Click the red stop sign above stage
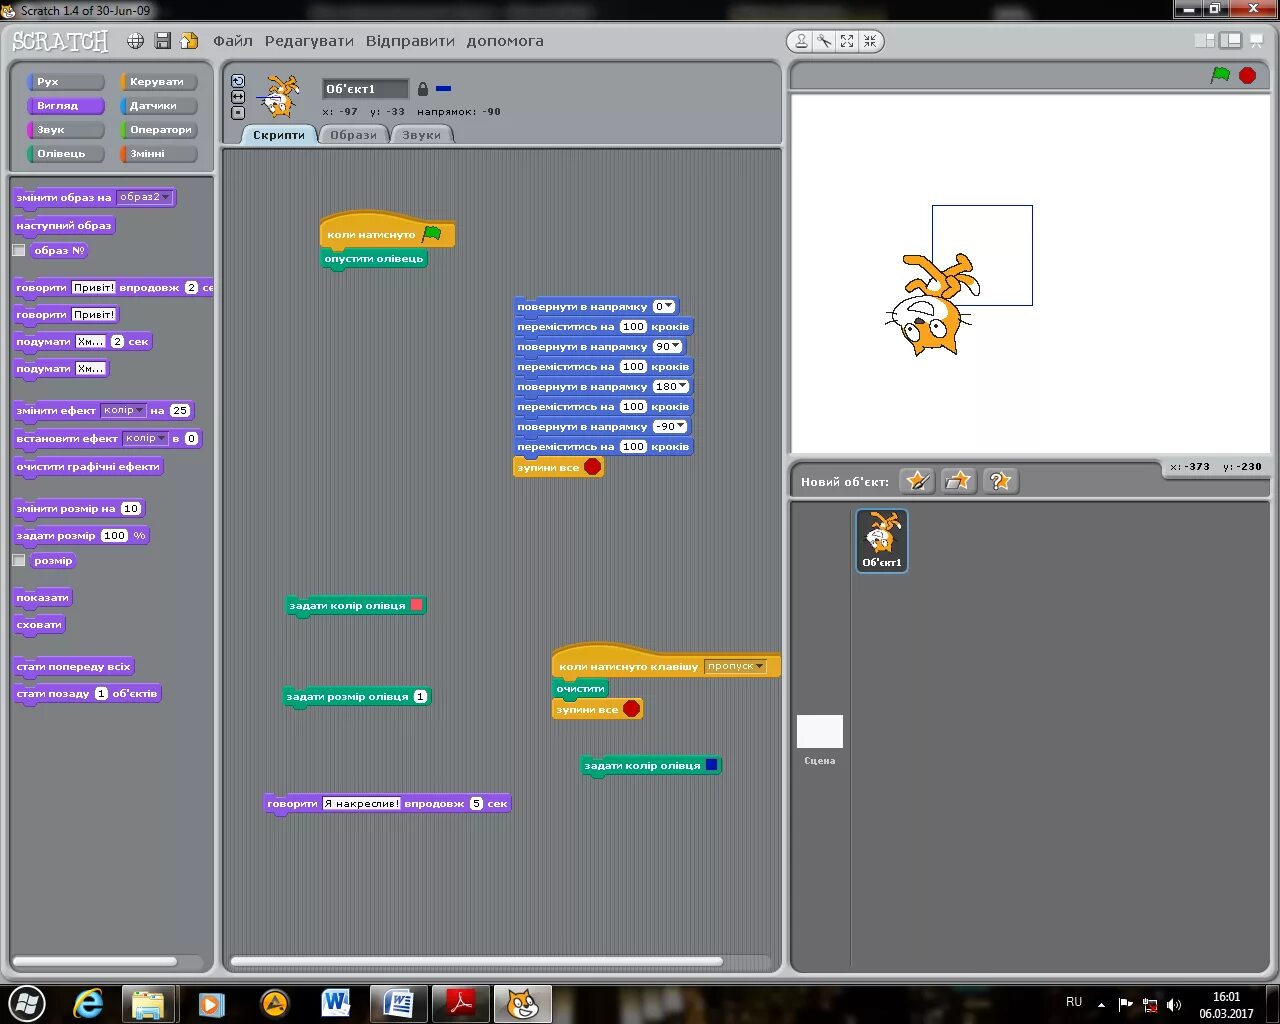 click(x=1247, y=75)
